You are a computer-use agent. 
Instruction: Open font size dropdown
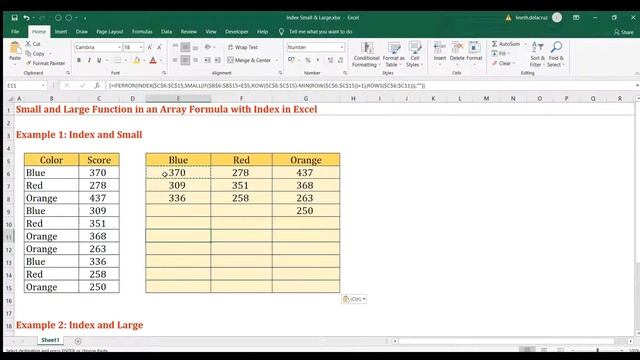pyautogui.click(x=141, y=47)
